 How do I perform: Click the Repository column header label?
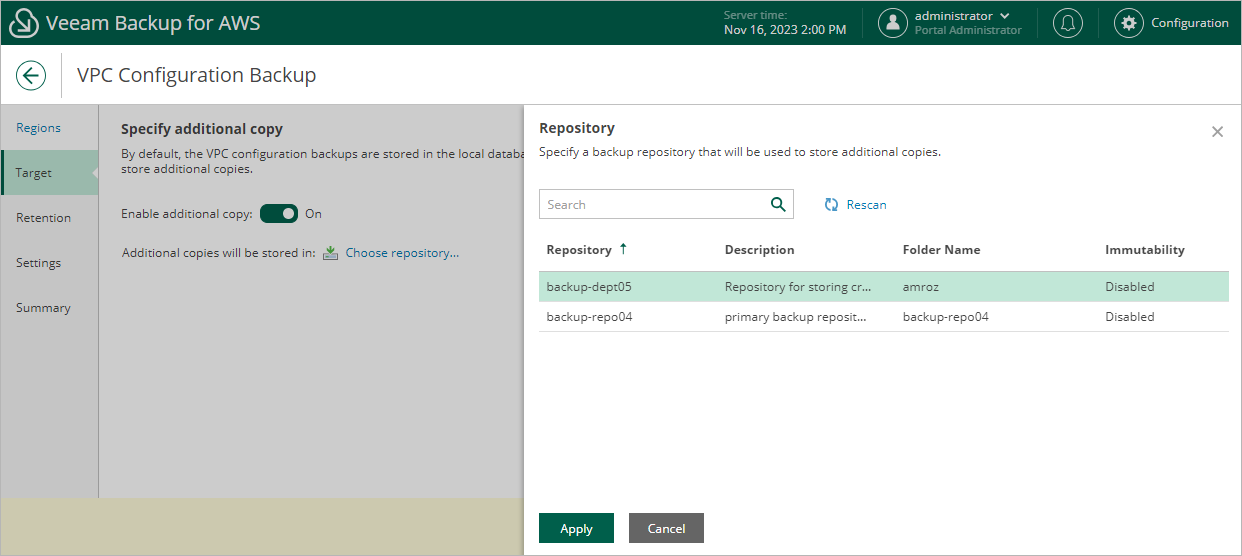coord(578,249)
